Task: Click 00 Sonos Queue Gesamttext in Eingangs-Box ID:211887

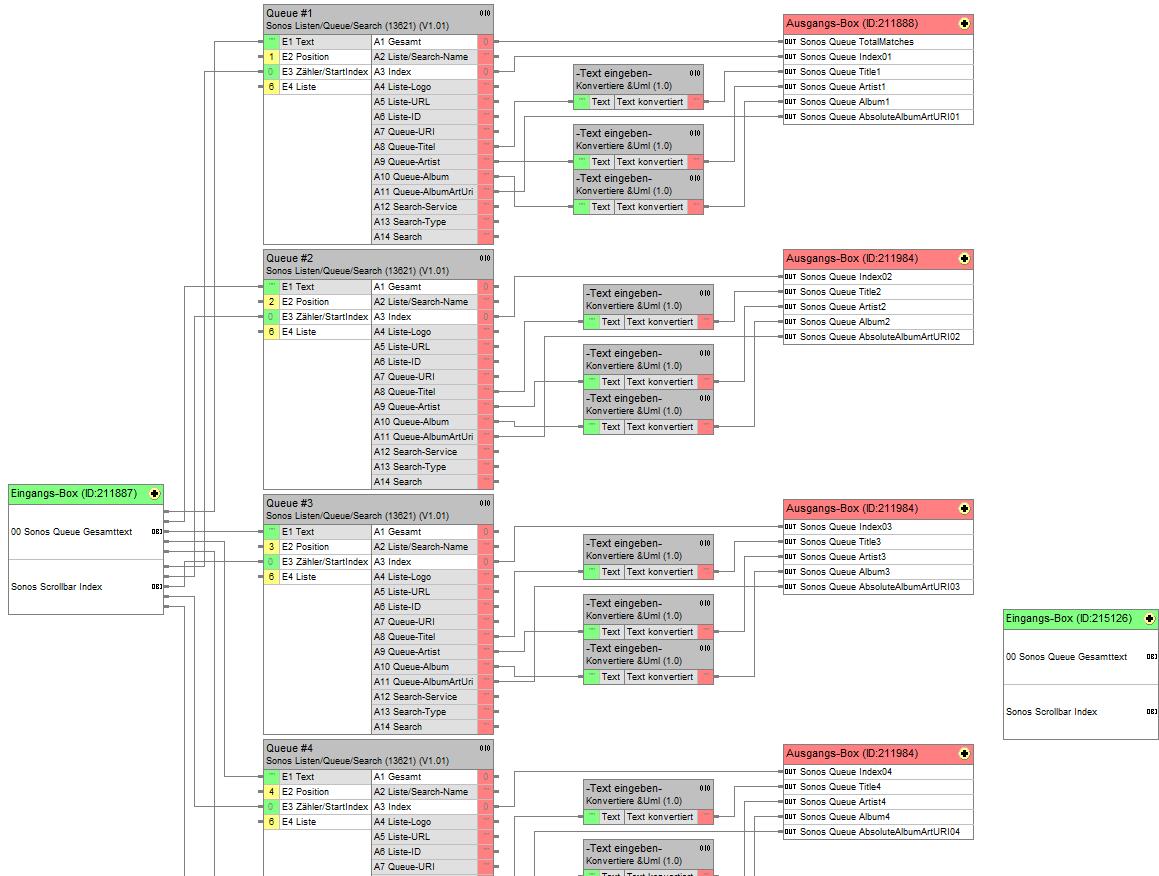Action: (72, 532)
